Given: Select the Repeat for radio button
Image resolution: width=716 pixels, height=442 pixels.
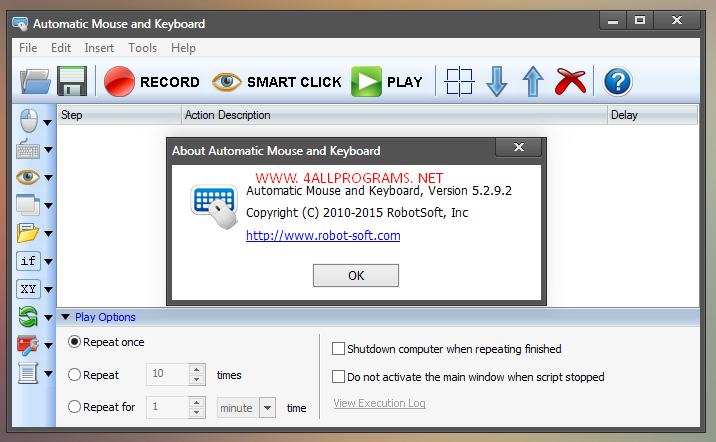Looking at the screenshot, I should click(74, 407).
